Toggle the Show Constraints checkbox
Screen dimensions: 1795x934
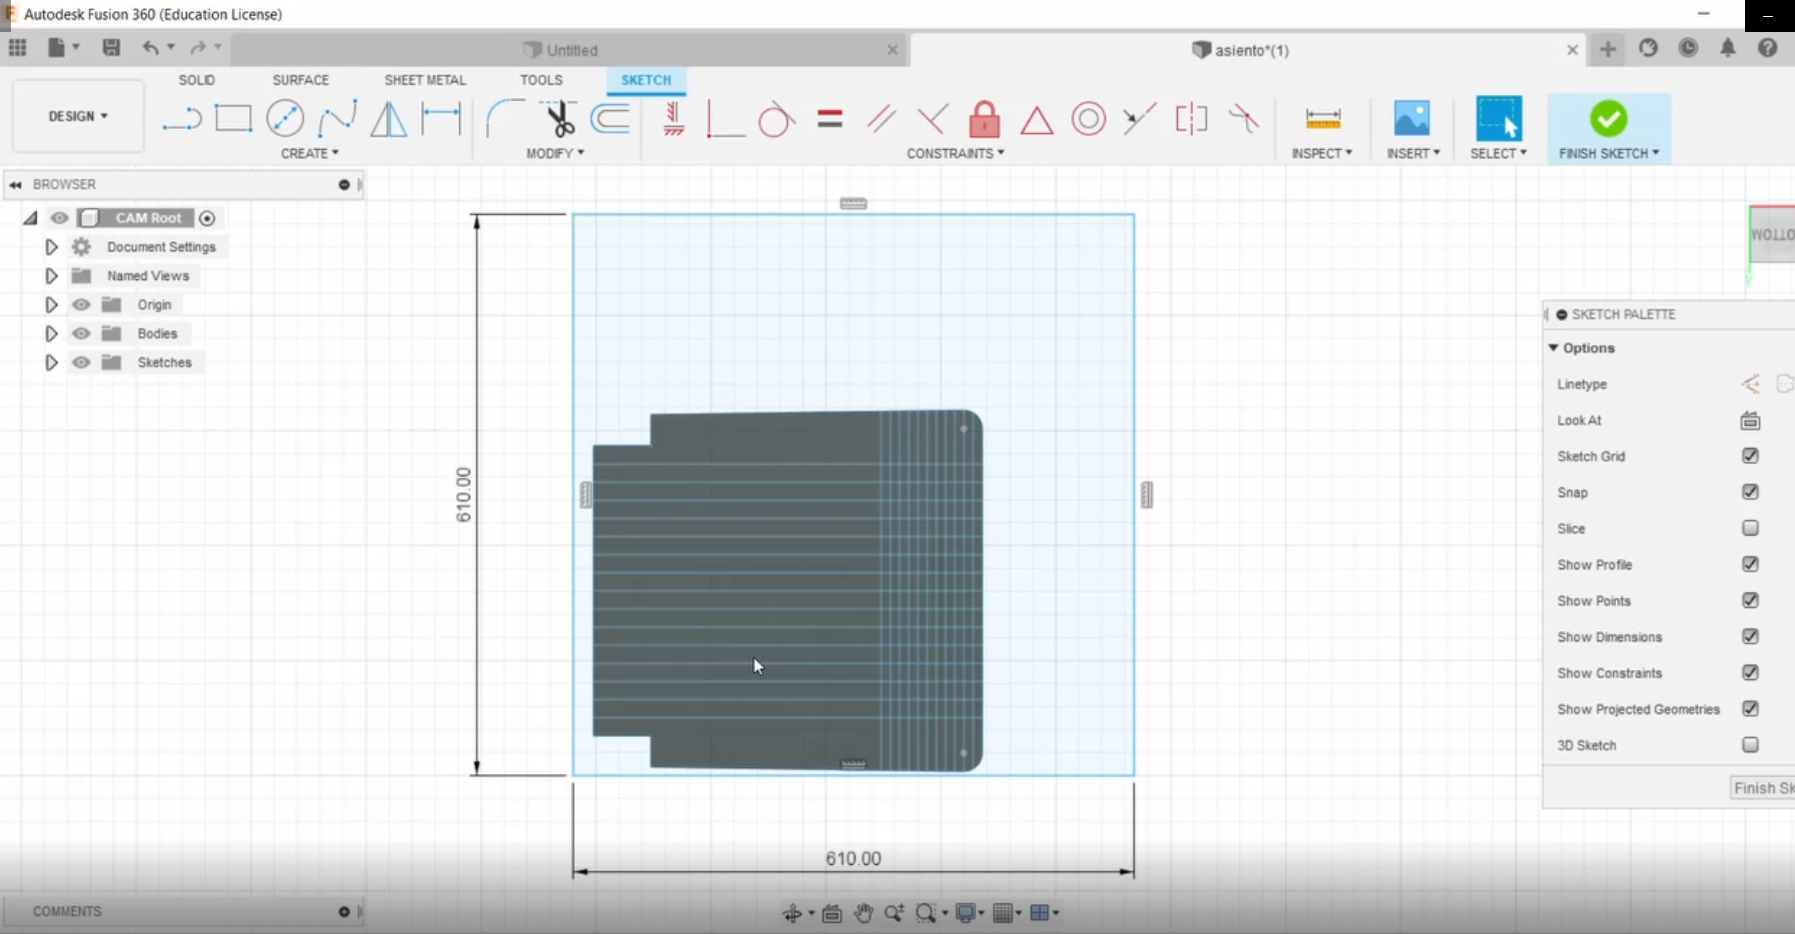[1750, 672]
